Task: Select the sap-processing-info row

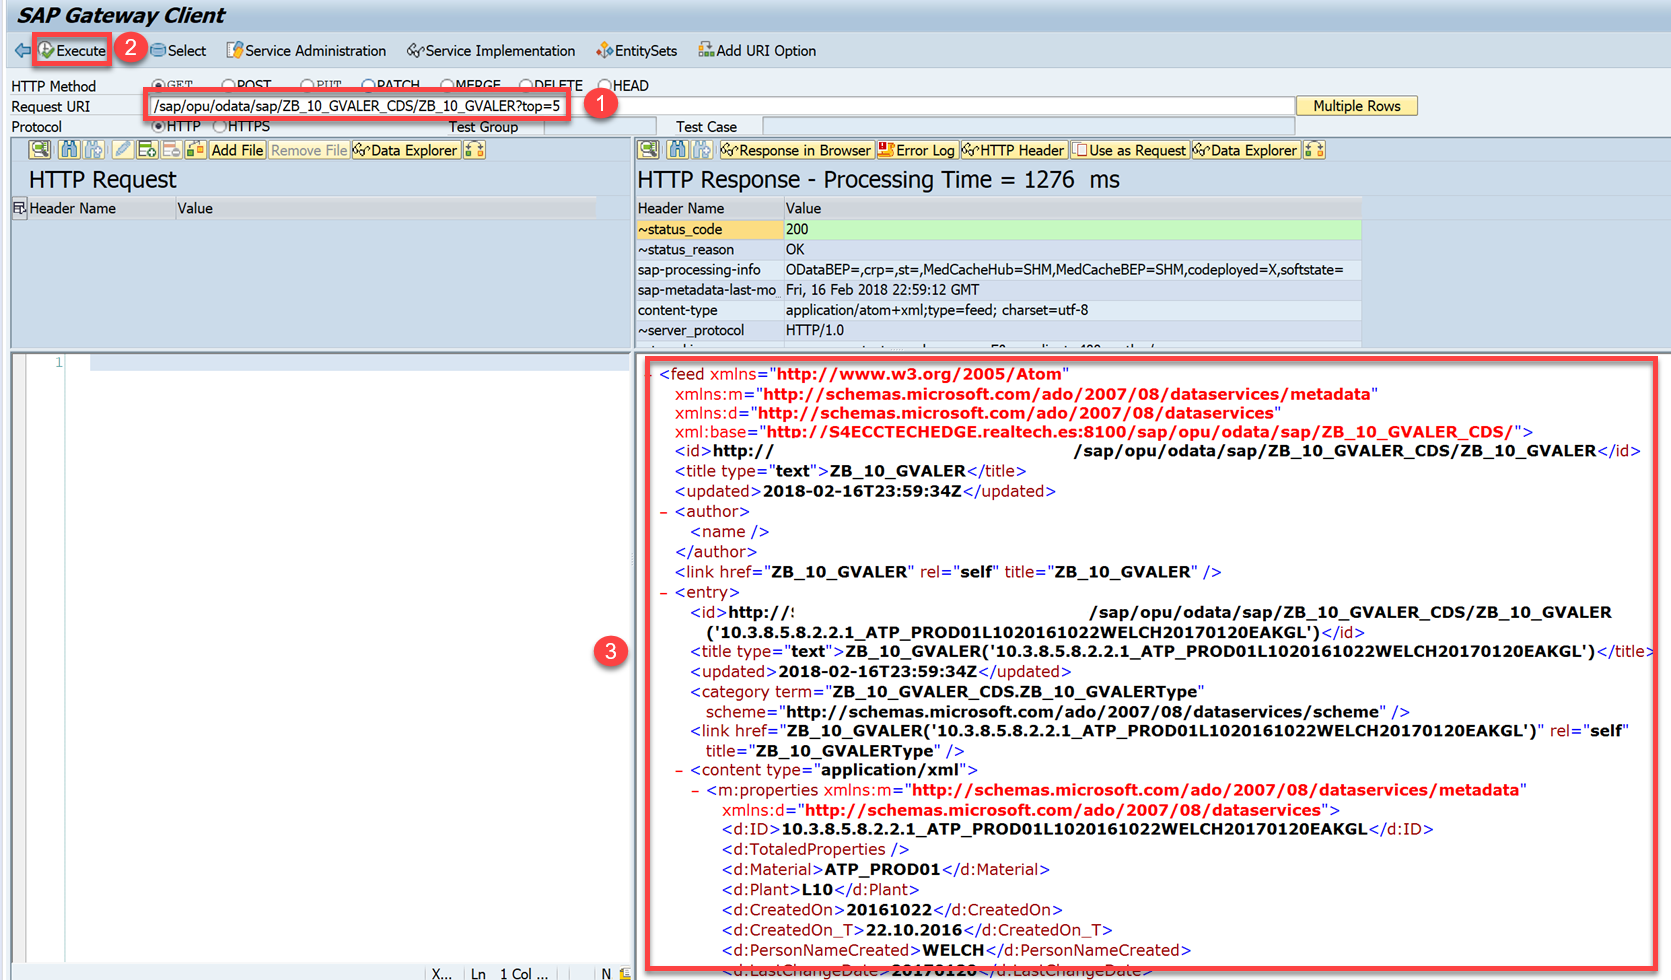Action: [998, 269]
